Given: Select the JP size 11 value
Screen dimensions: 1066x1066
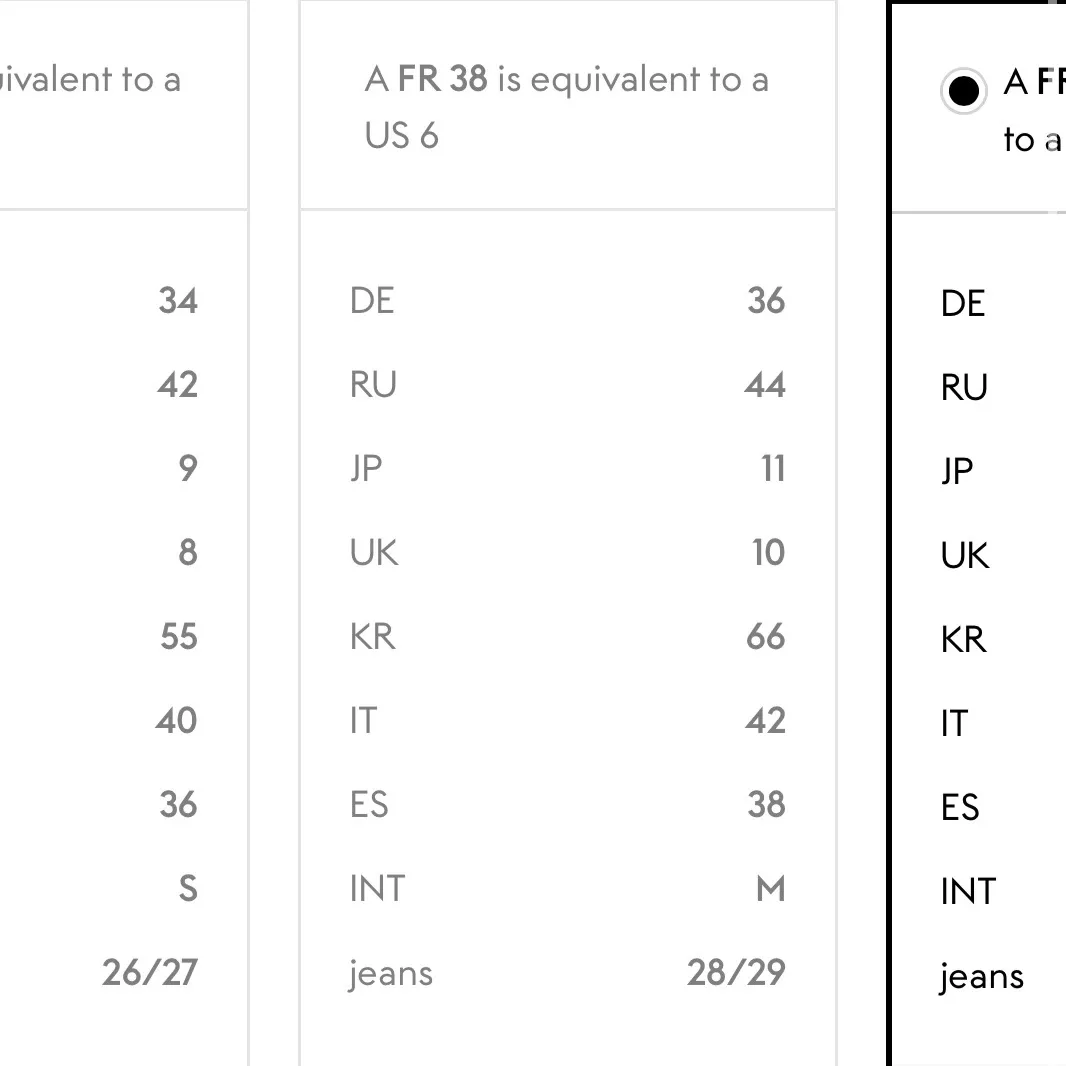Looking at the screenshot, I should (773, 469).
